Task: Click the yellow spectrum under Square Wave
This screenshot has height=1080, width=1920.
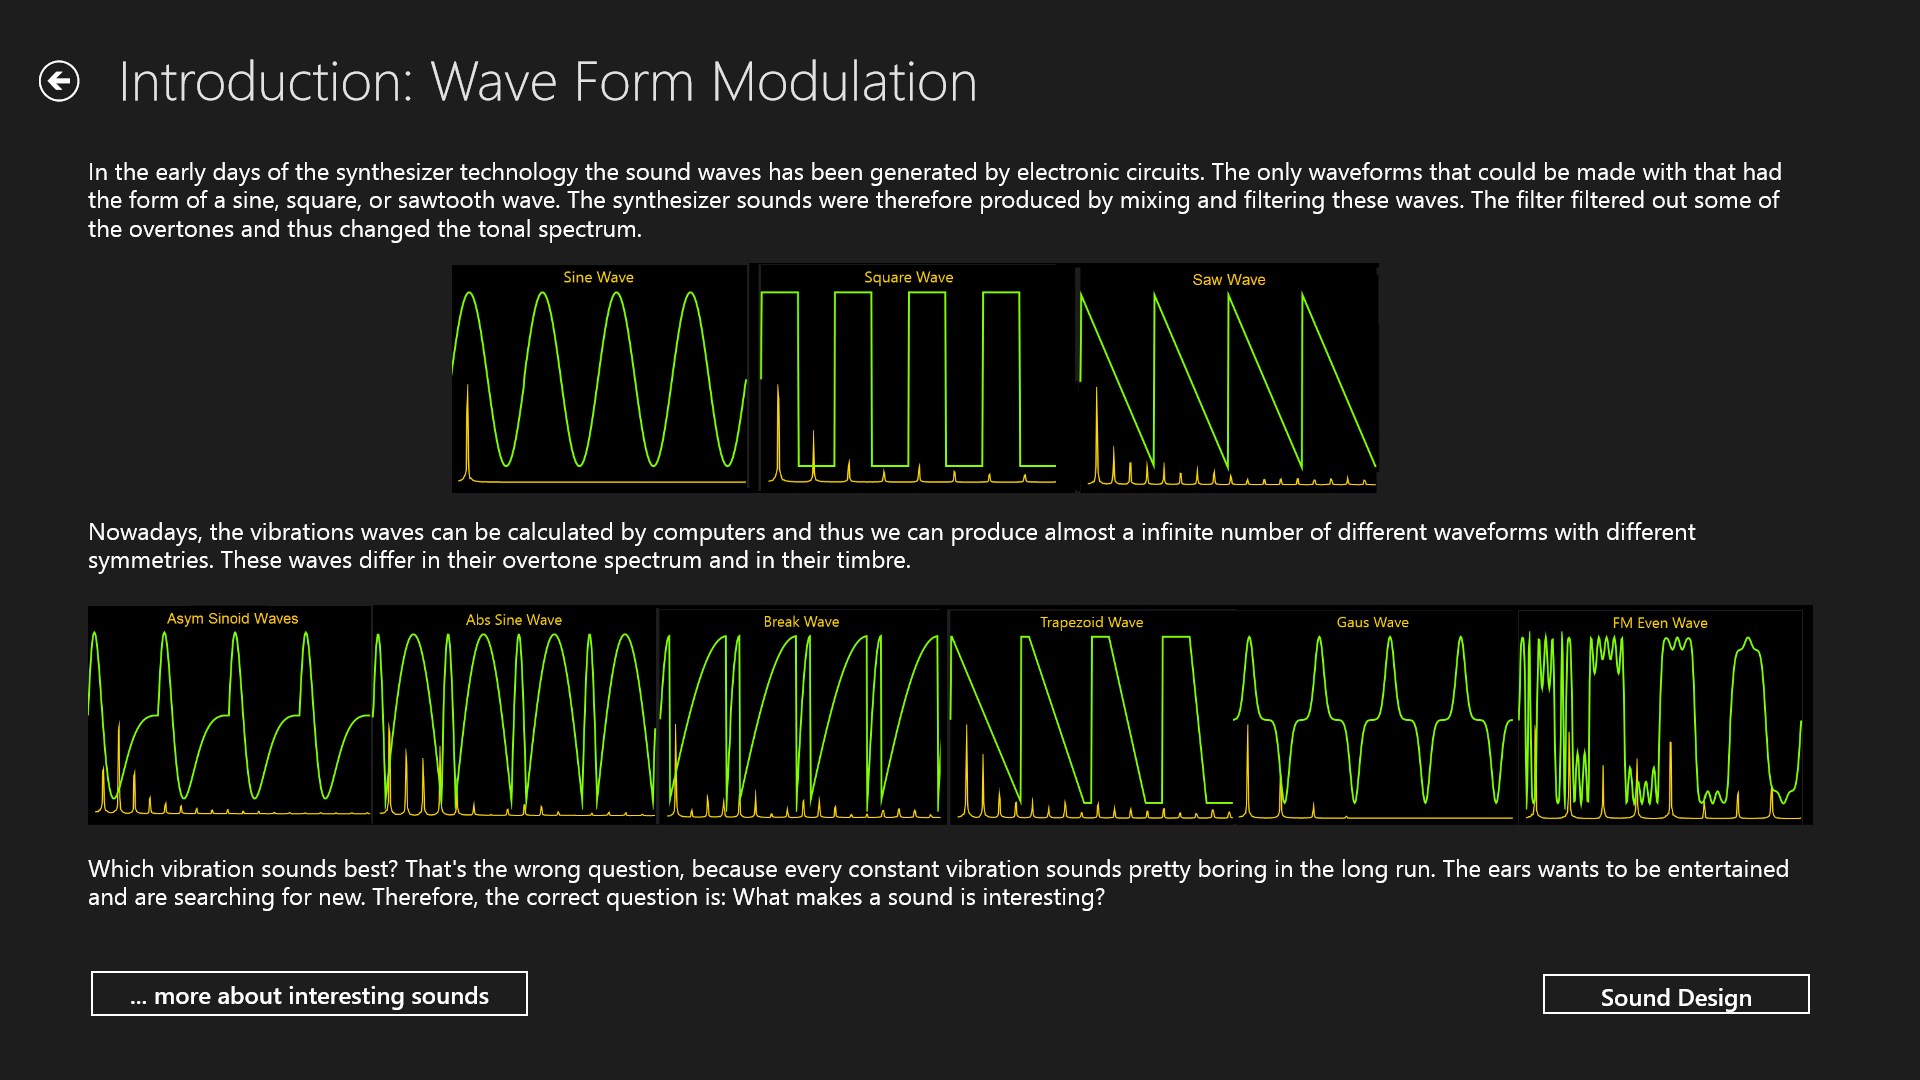Action: pos(910,465)
